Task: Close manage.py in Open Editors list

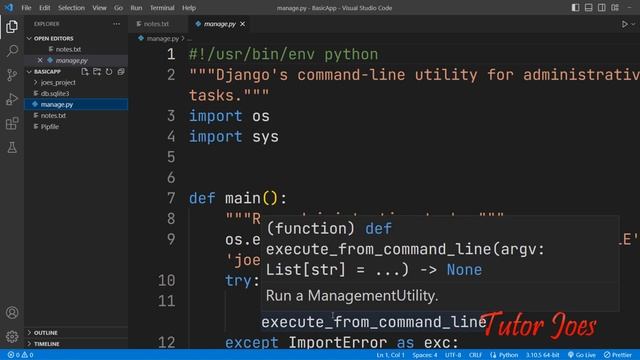Action: (x=40, y=60)
